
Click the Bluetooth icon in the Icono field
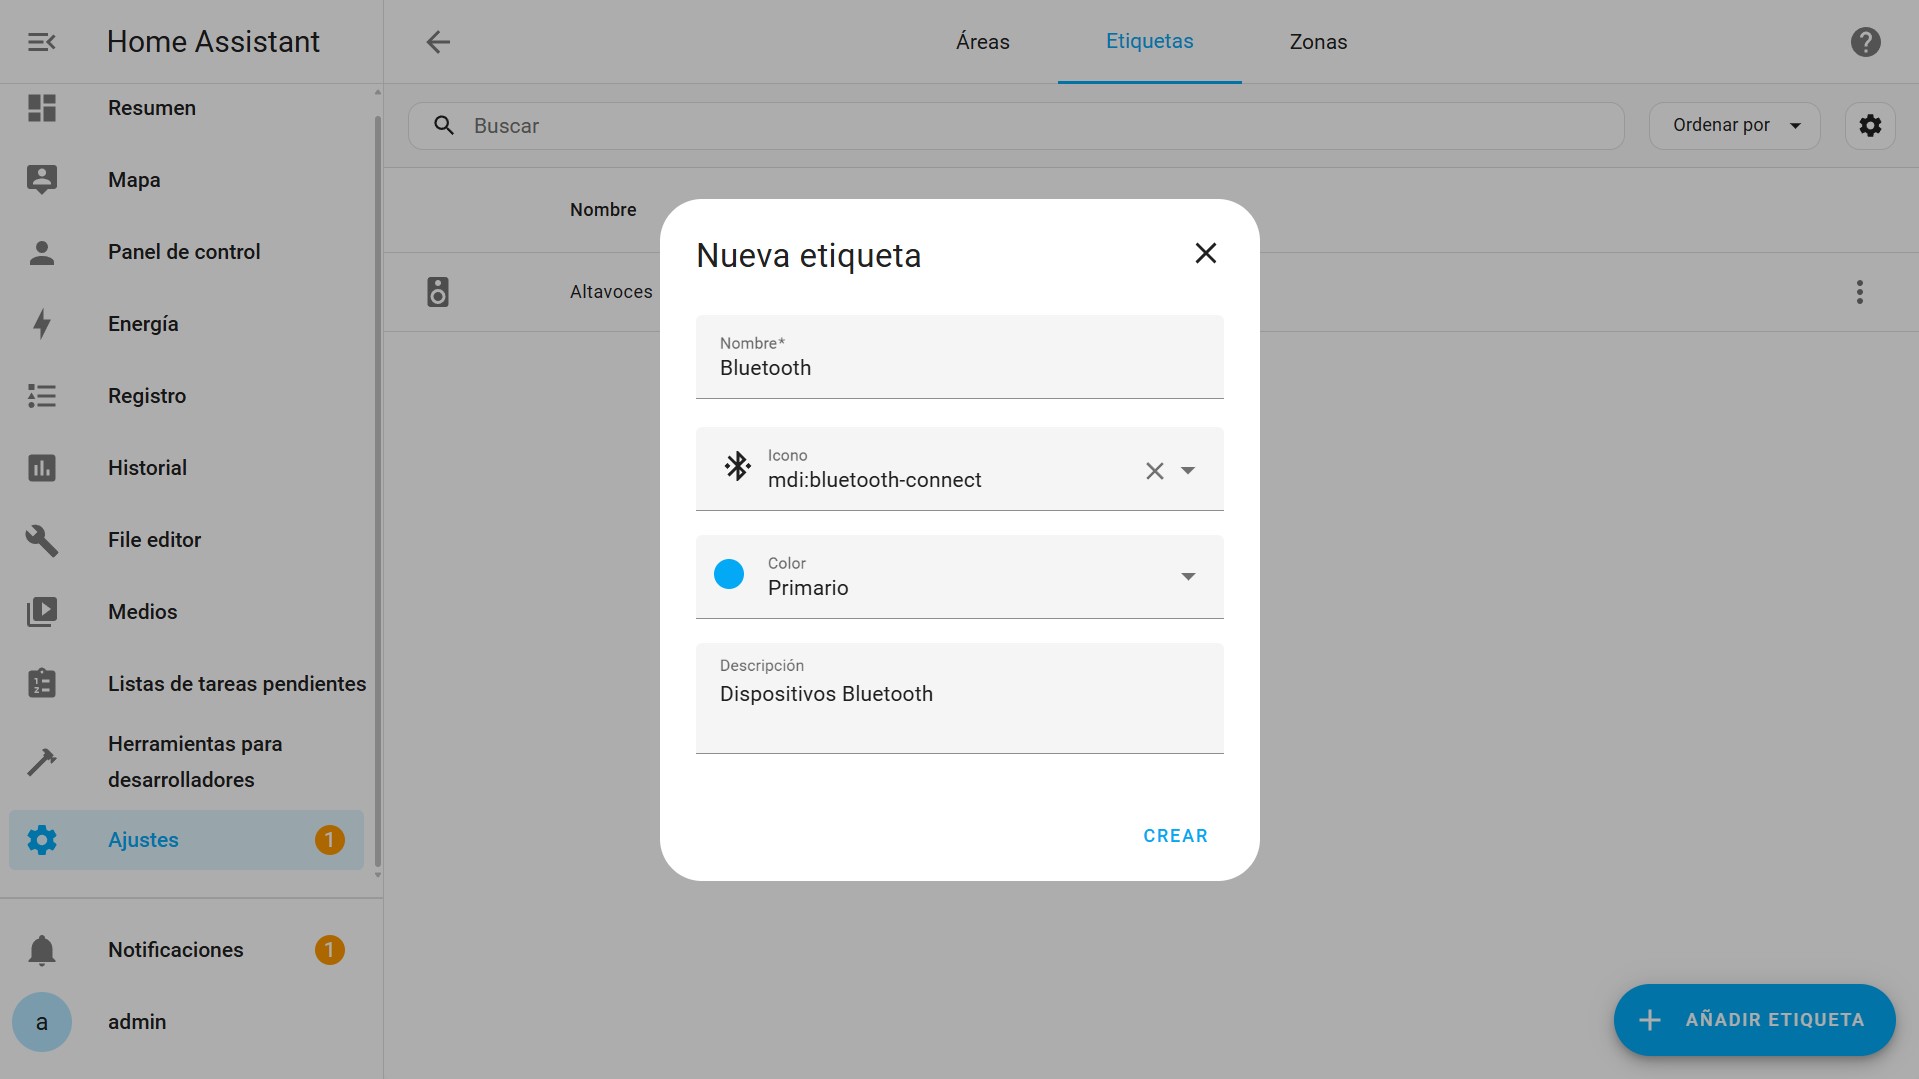[x=738, y=467]
